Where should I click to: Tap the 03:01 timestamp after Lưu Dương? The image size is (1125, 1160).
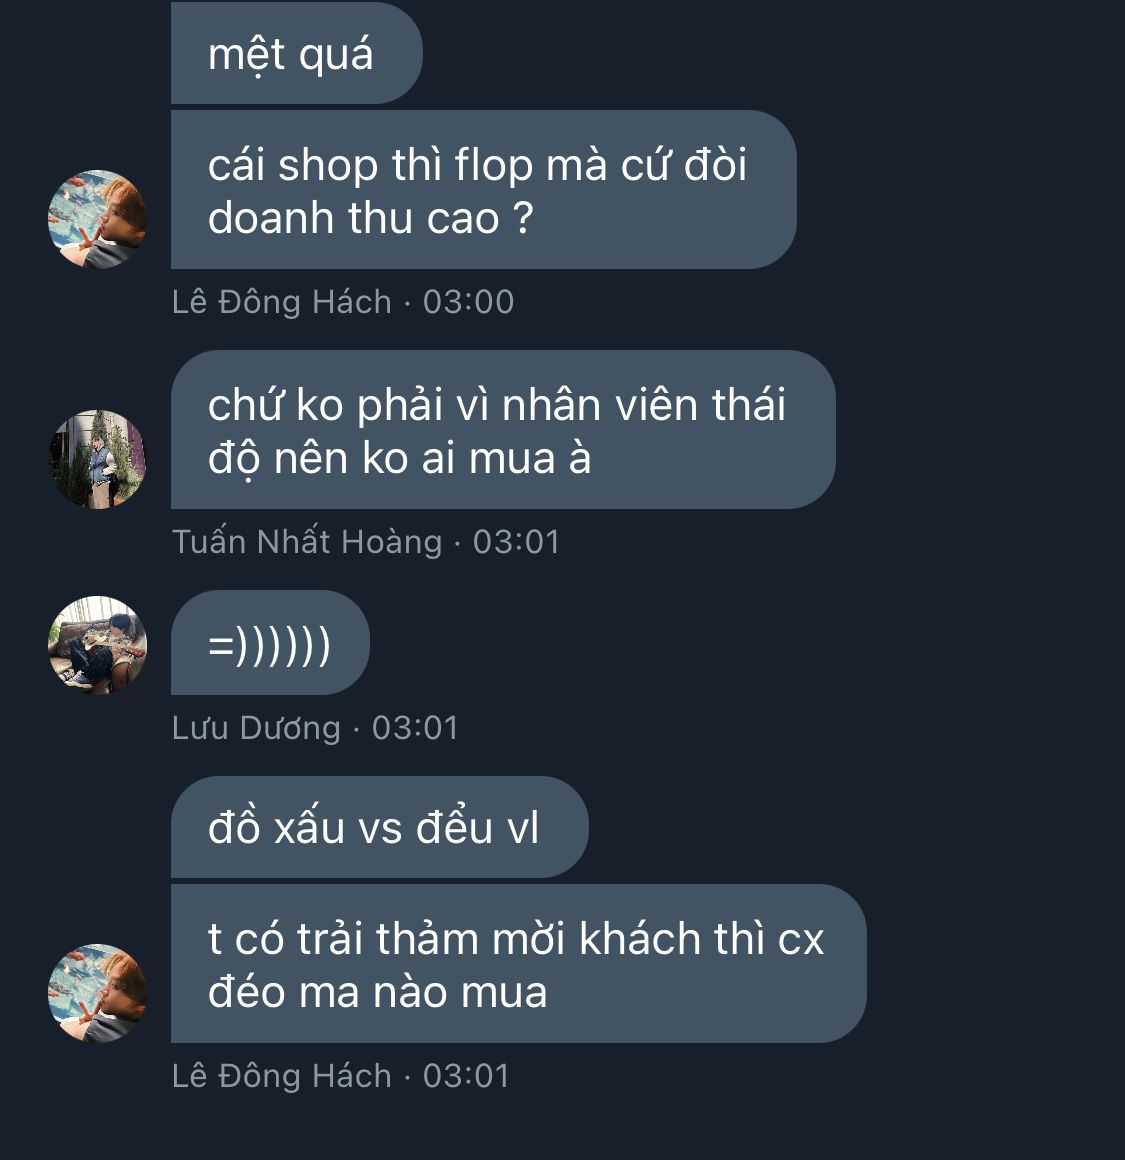point(415,728)
